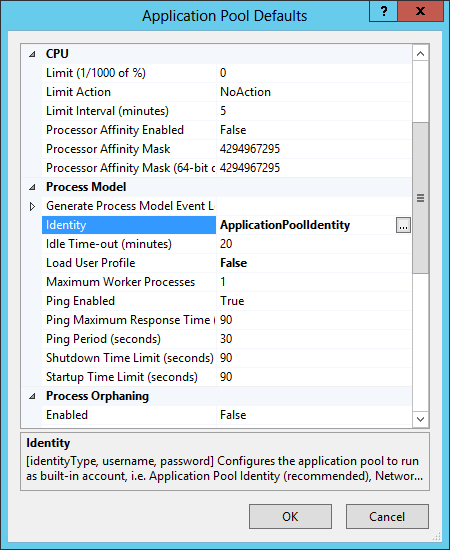The width and height of the screenshot is (450, 550).
Task: Click the Ping Period value field
Action: tap(314, 339)
